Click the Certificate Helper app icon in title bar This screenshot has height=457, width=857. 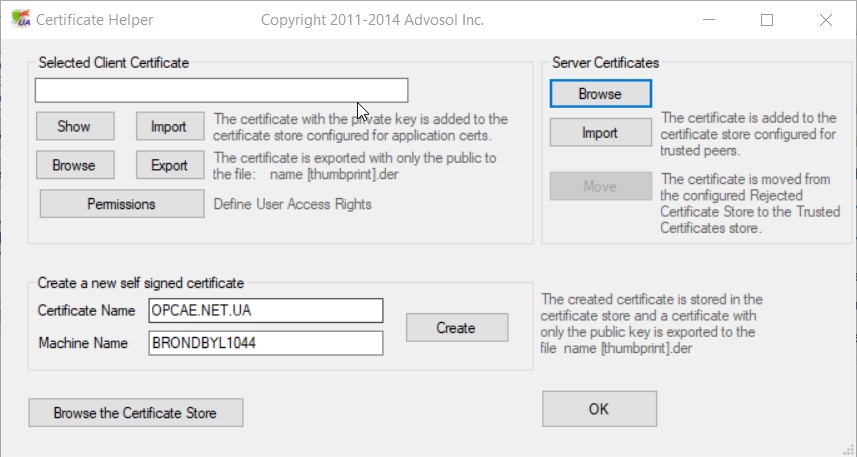(21, 20)
